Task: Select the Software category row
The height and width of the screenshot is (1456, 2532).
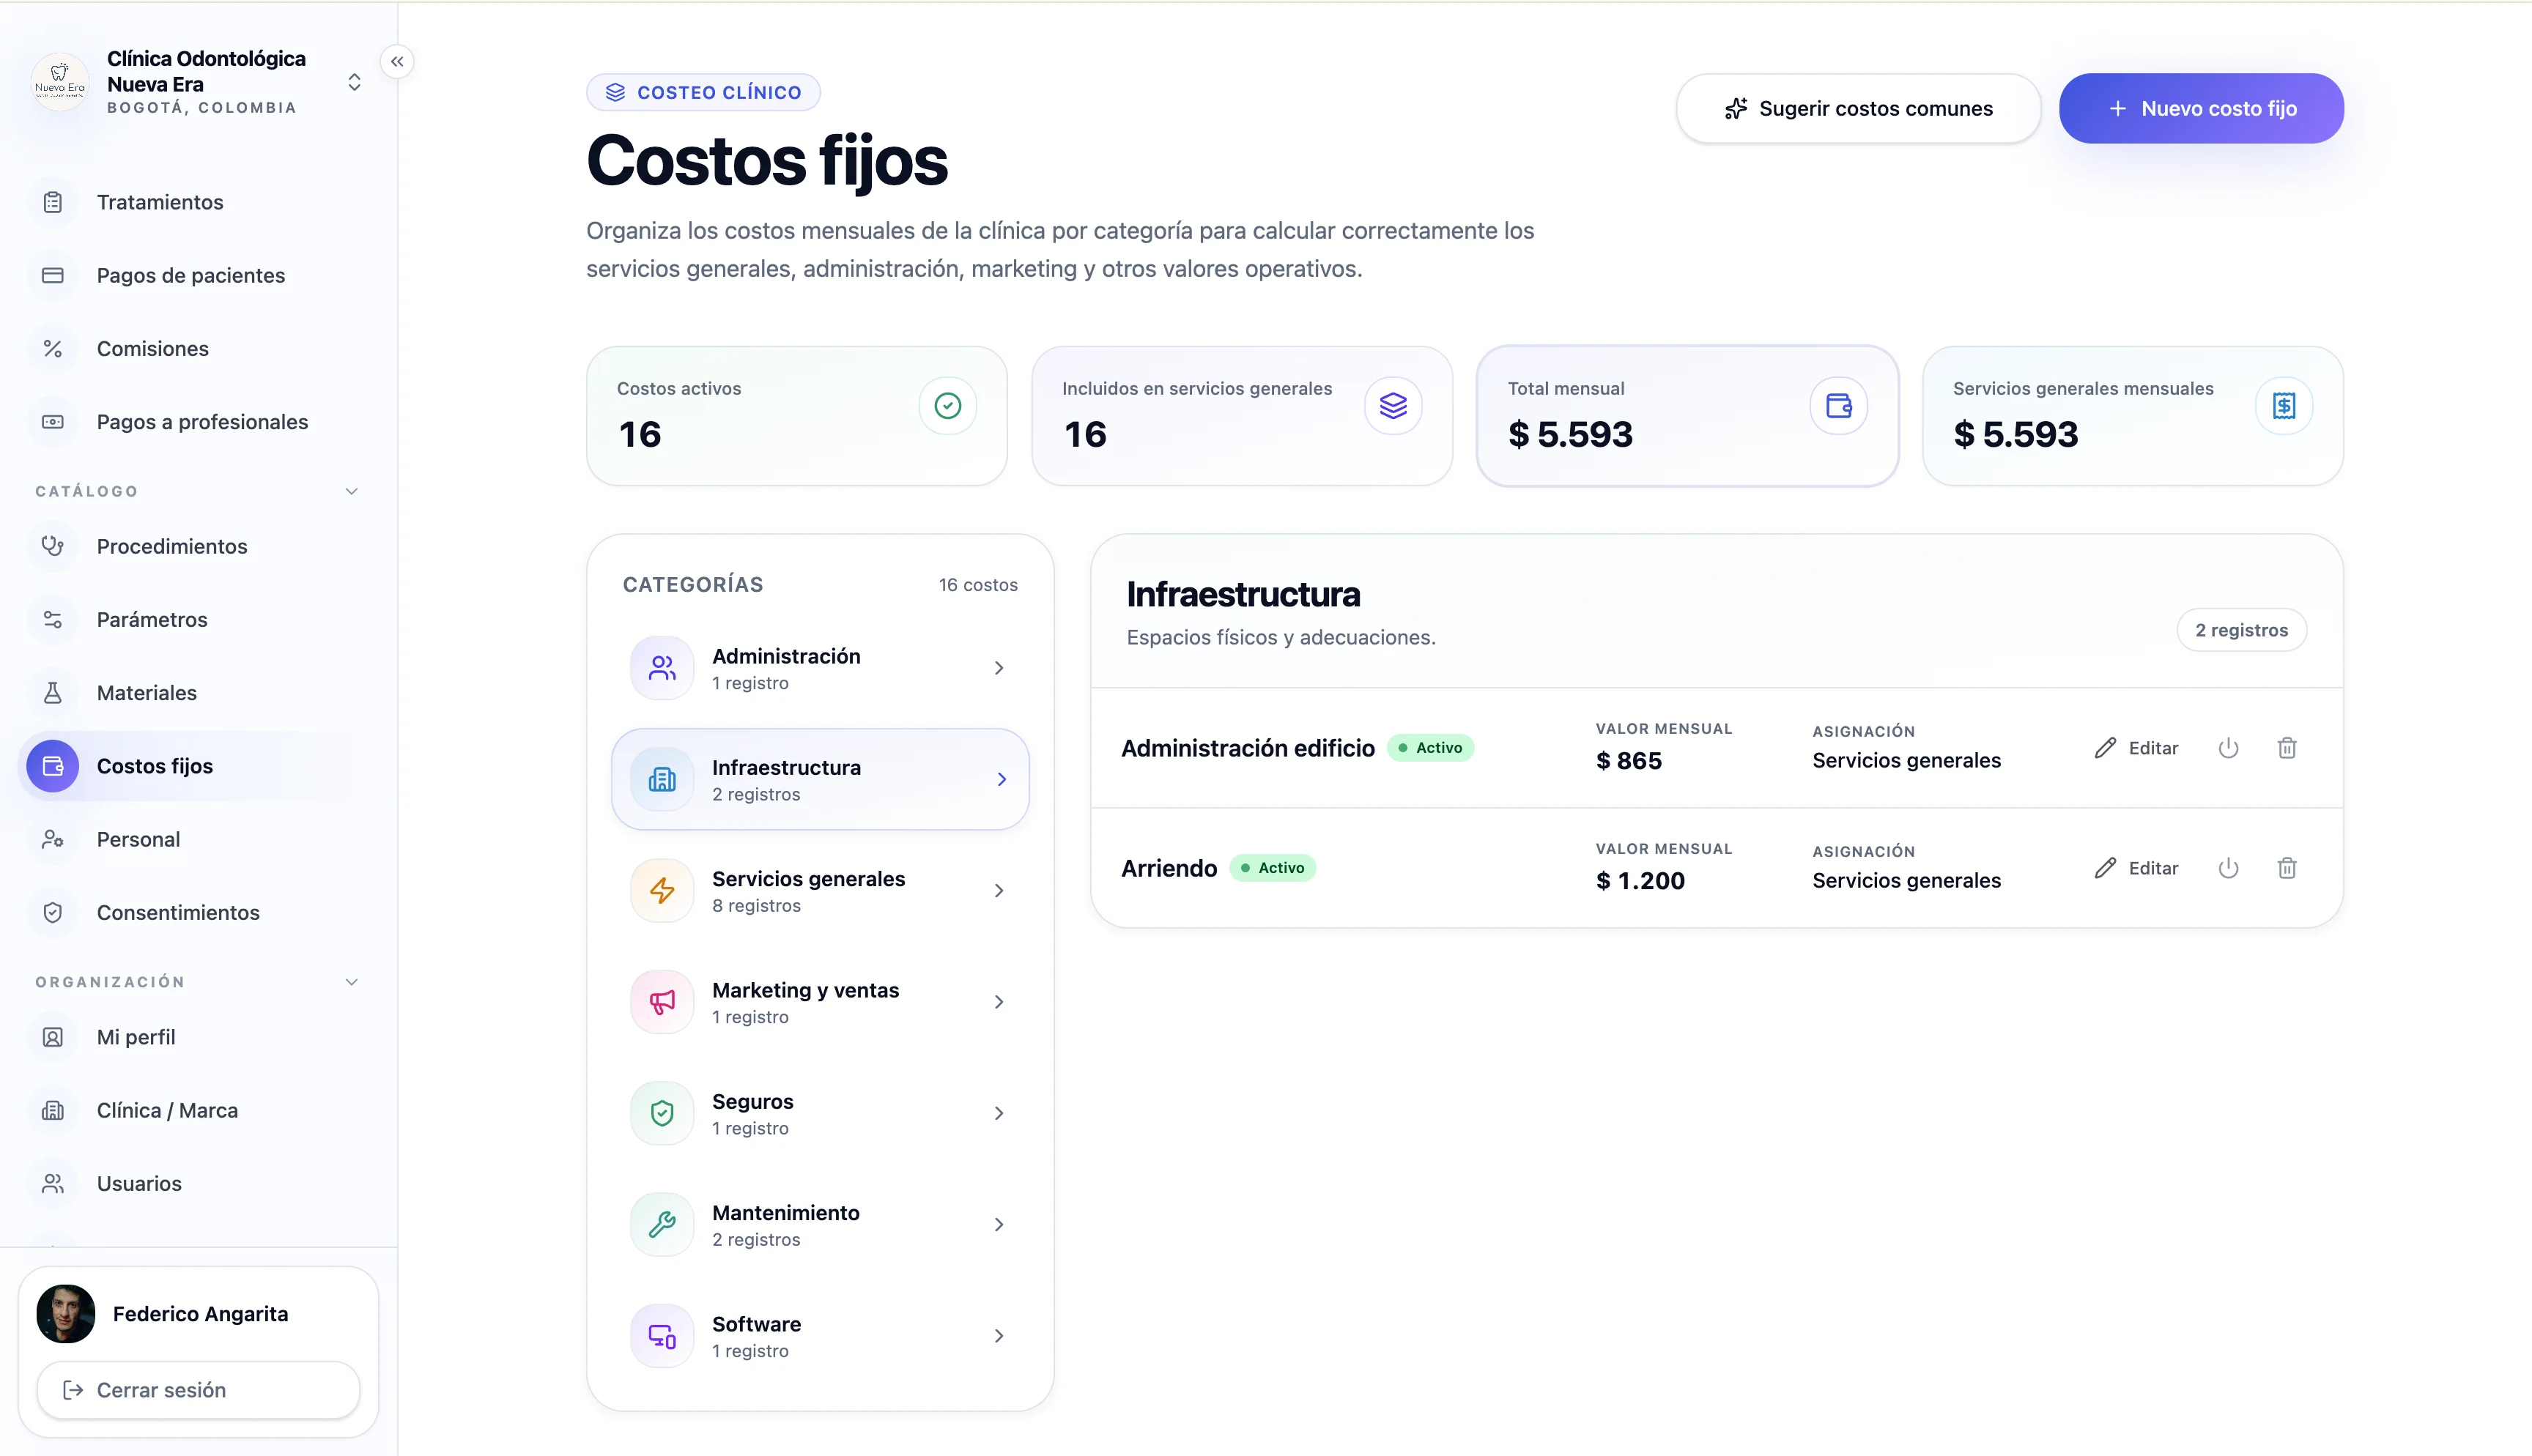Action: pos(820,1335)
